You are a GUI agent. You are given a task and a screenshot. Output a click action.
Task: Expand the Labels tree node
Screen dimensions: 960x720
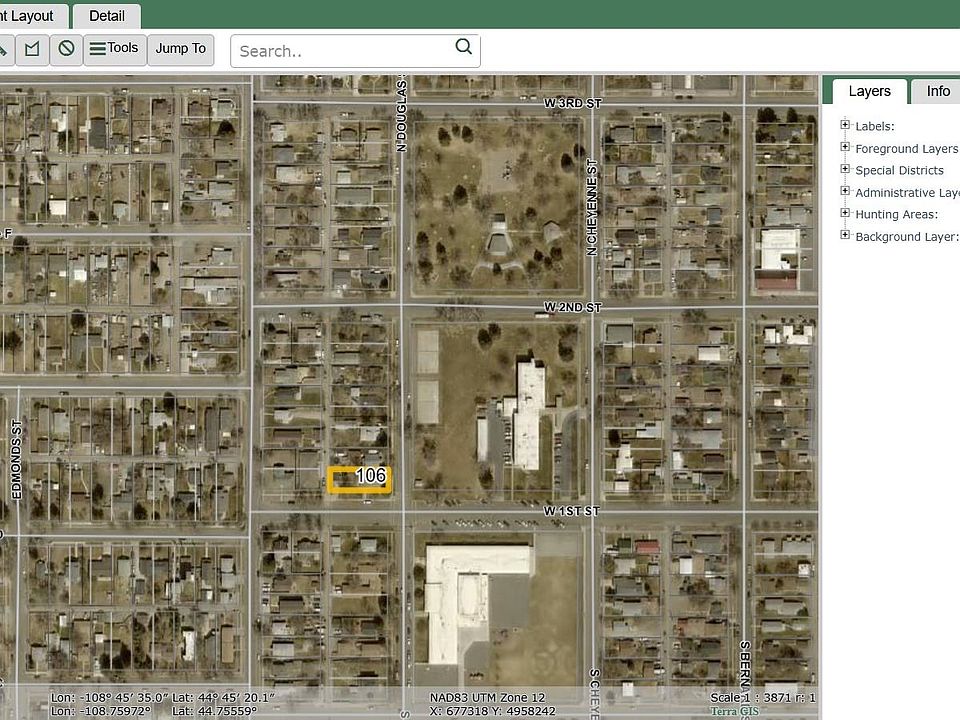click(845, 125)
